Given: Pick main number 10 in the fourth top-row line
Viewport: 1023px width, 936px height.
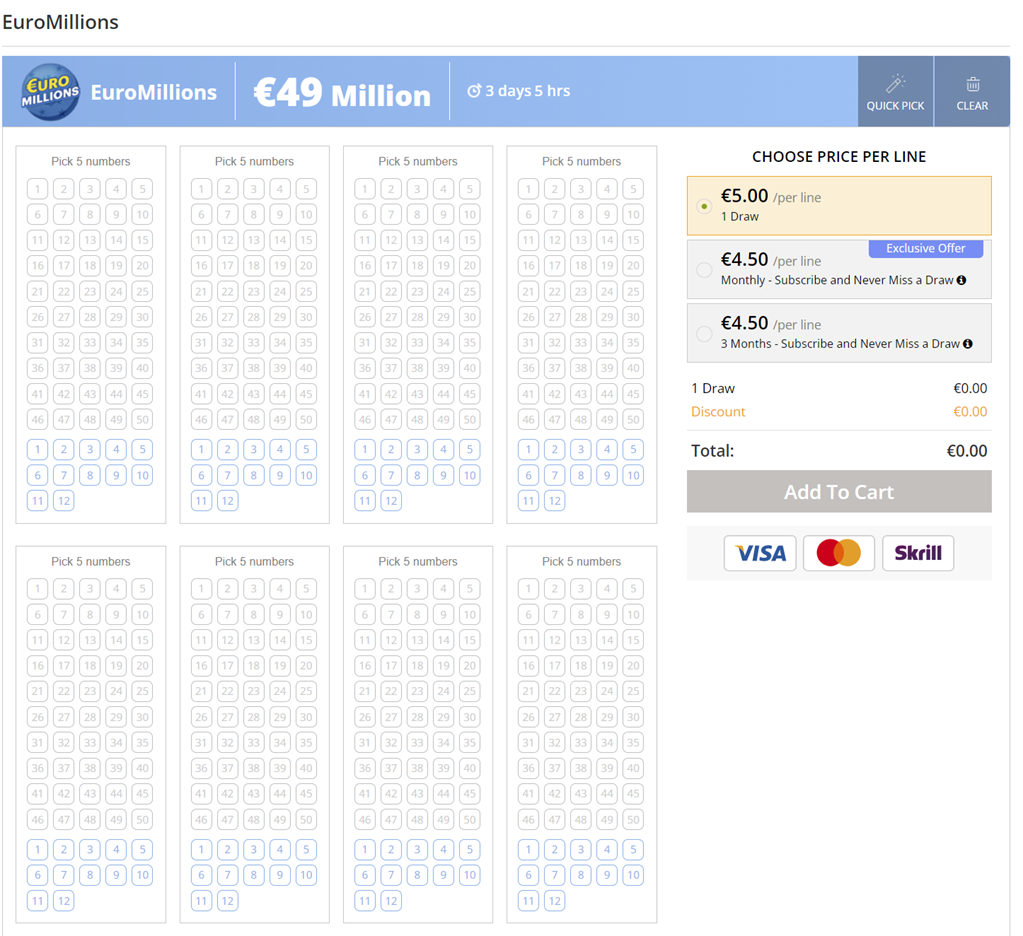Looking at the screenshot, I should coord(633,215).
